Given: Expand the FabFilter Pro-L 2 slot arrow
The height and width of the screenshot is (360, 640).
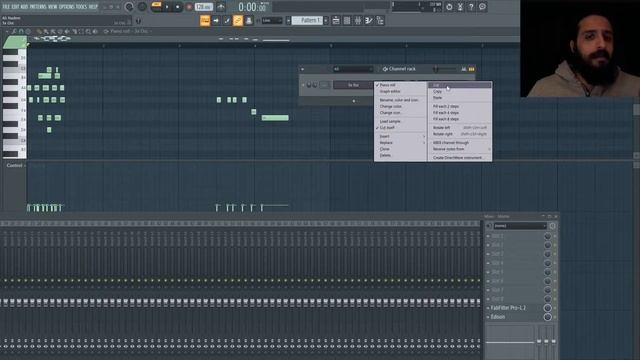Looking at the screenshot, I should [488, 308].
